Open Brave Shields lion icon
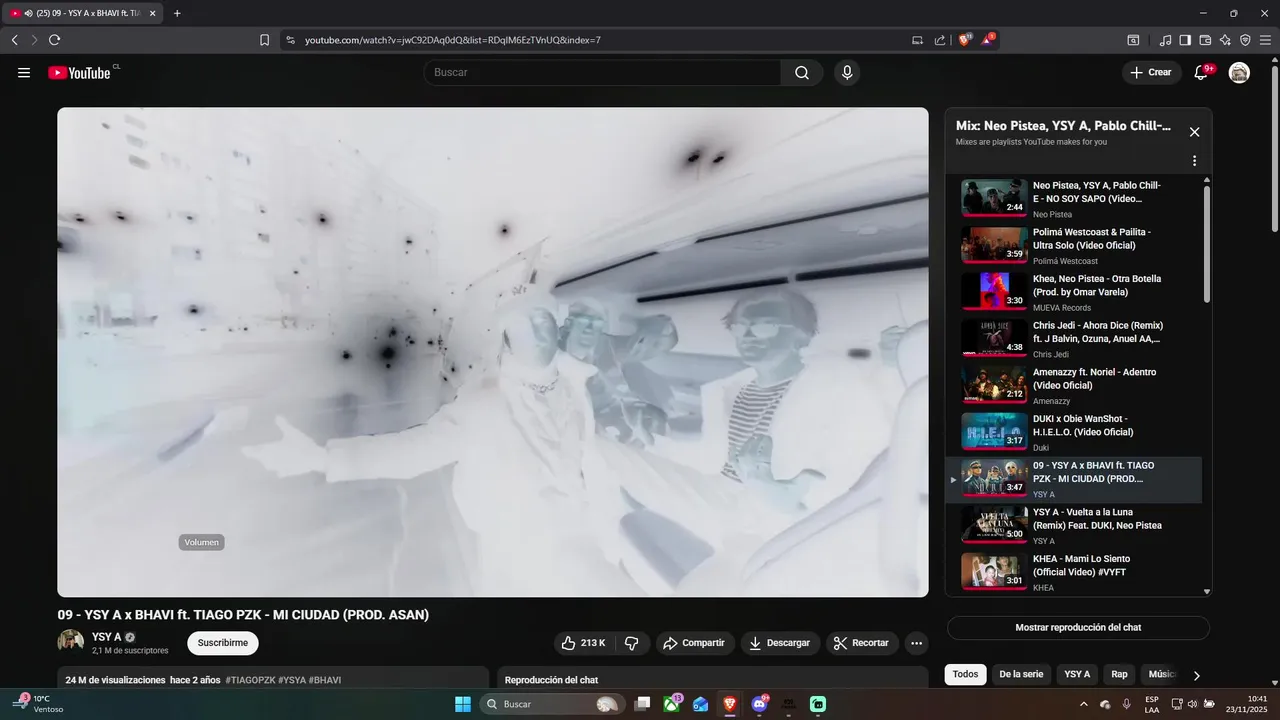This screenshot has width=1280, height=720. coord(965,40)
